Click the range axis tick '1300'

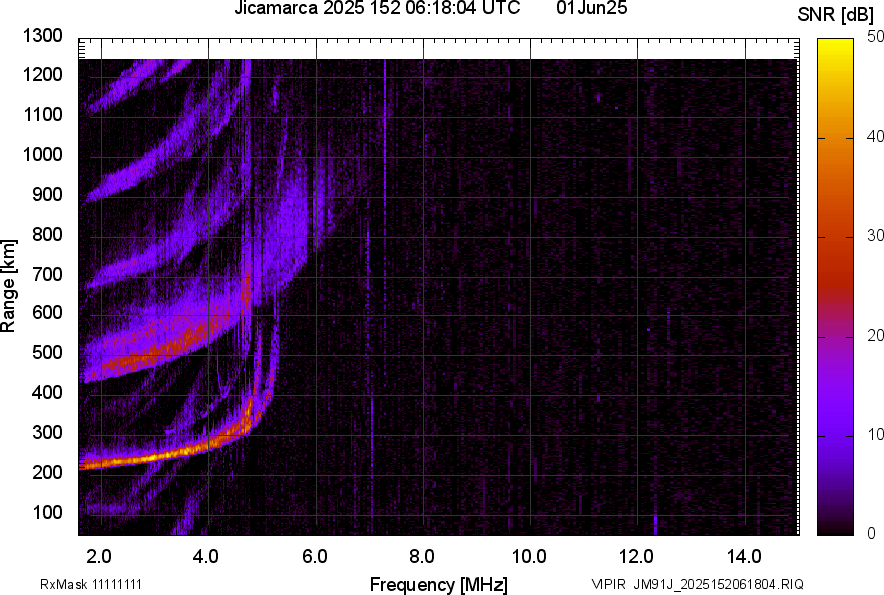(x=42, y=36)
